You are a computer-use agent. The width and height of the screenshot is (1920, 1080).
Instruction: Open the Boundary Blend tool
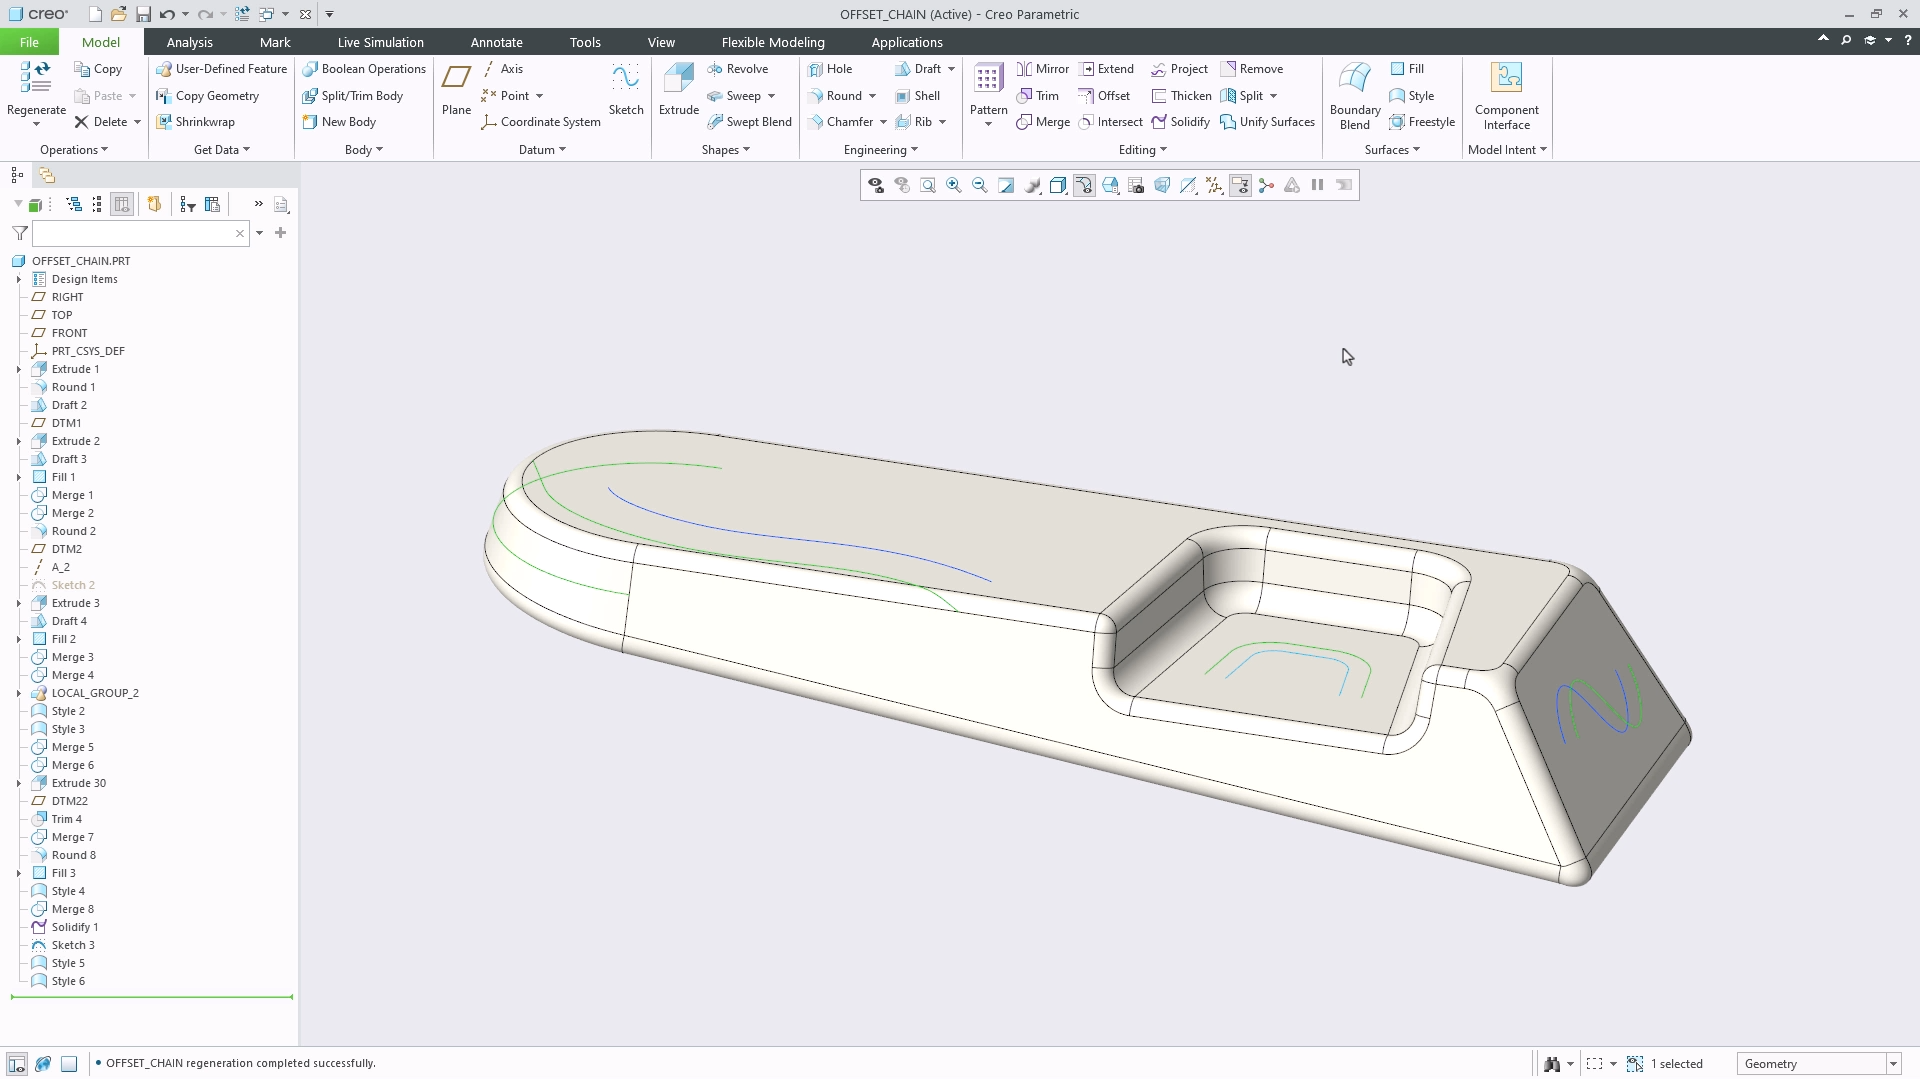[1354, 95]
